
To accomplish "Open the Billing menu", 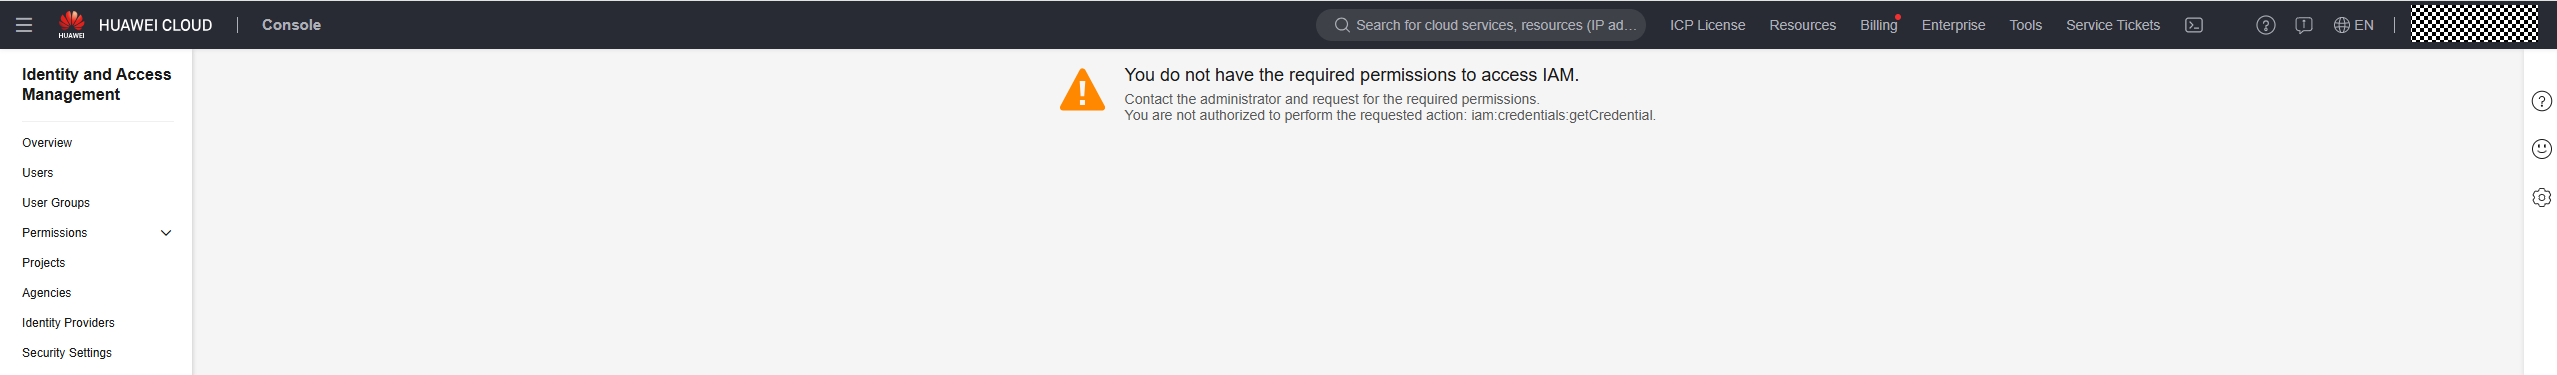I will pos(1879,25).
